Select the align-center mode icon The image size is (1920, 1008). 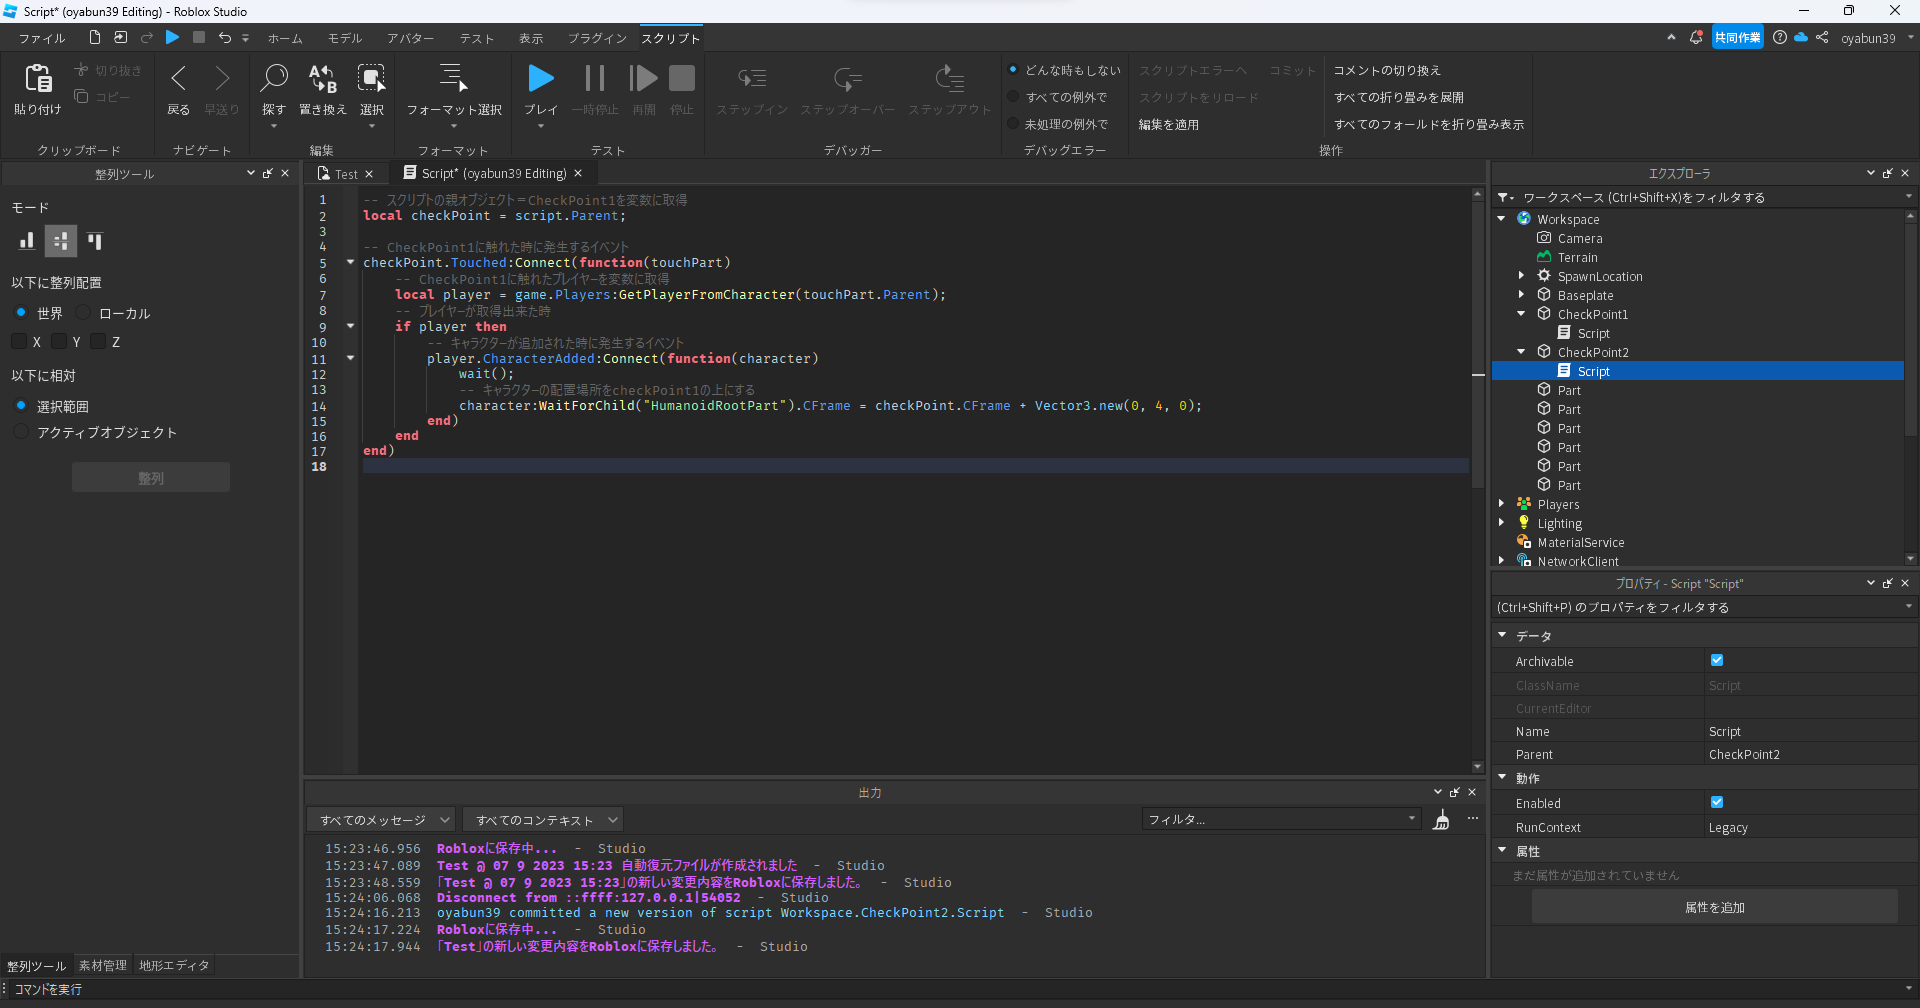[x=61, y=241]
